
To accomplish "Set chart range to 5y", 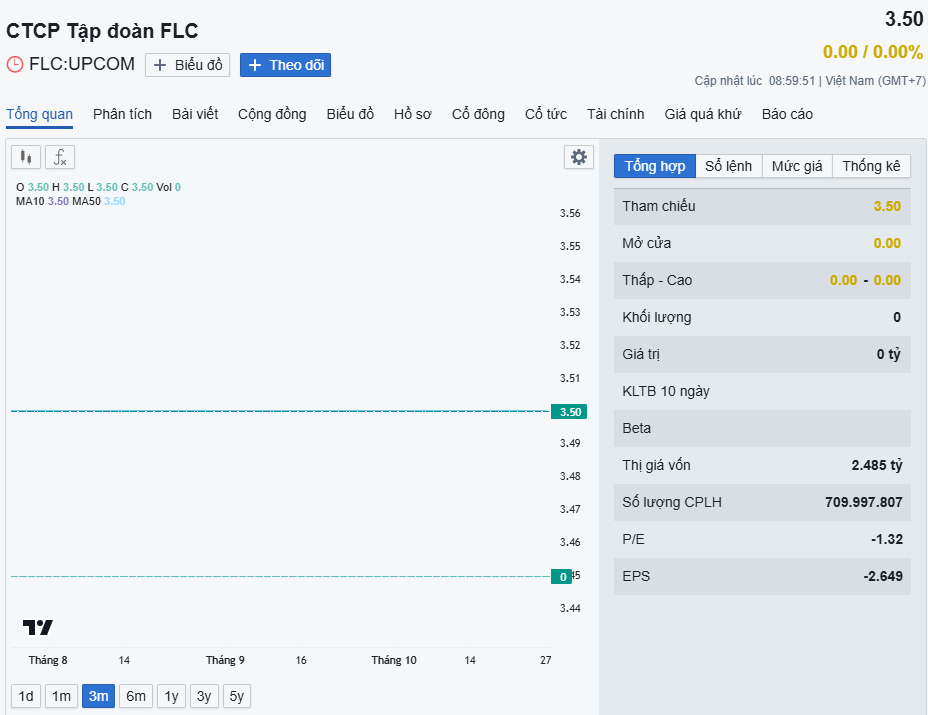I will pyautogui.click(x=237, y=696).
